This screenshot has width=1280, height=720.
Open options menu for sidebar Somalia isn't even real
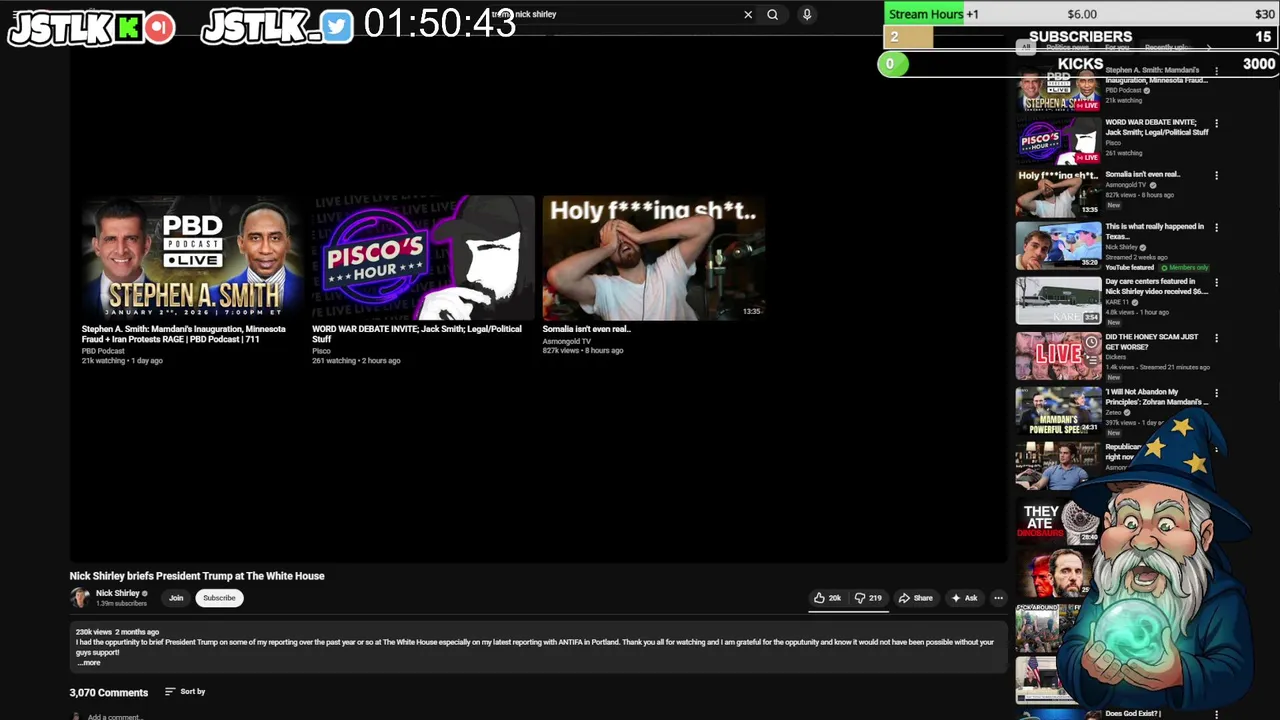click(1216, 175)
